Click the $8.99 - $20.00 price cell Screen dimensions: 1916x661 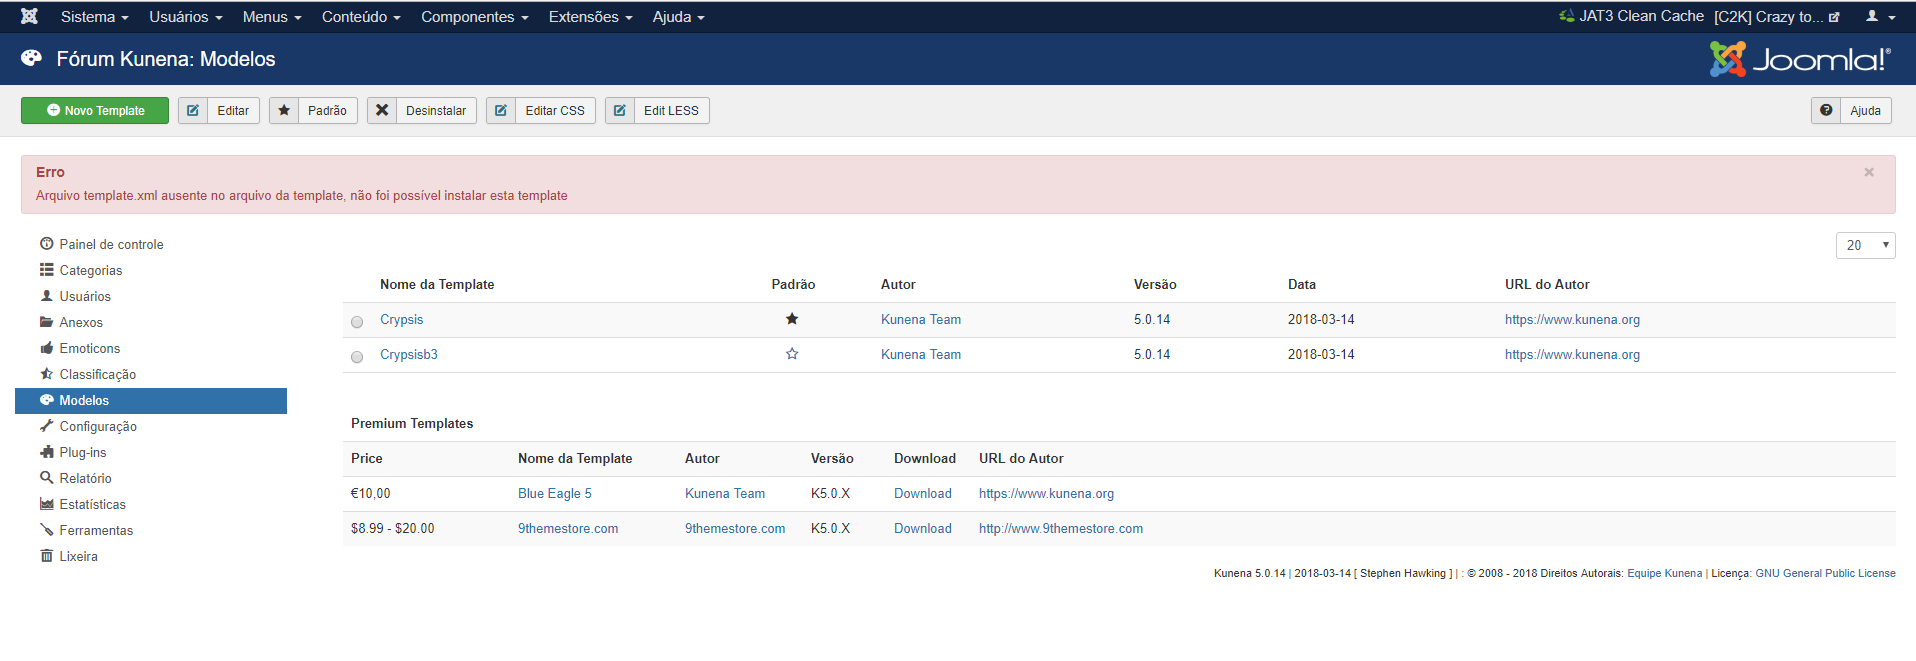click(x=392, y=529)
